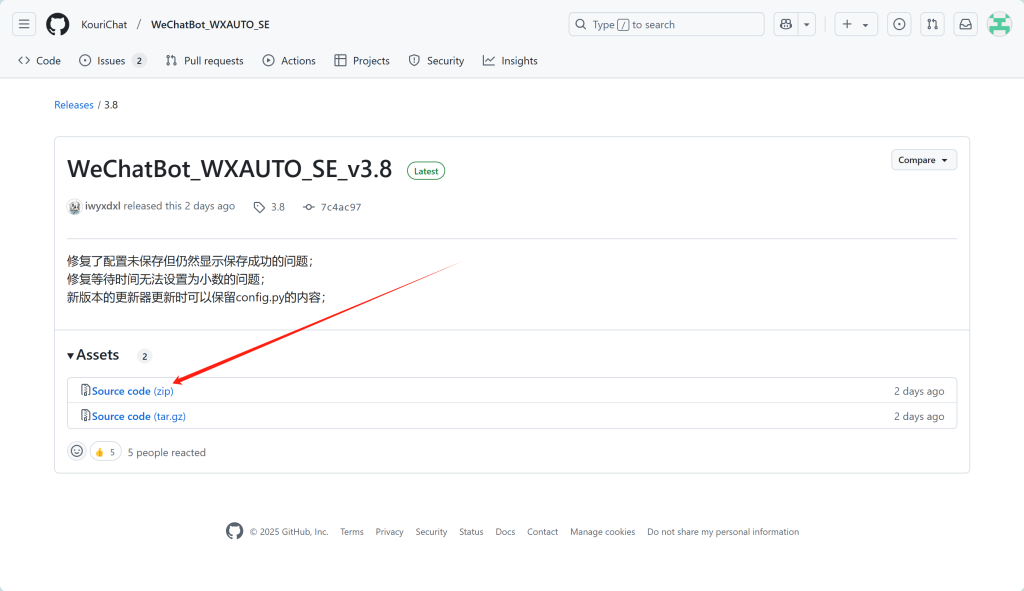The image size is (1024, 591).
Task: Open the repository Security tab
Action: pyautogui.click(x=436, y=61)
